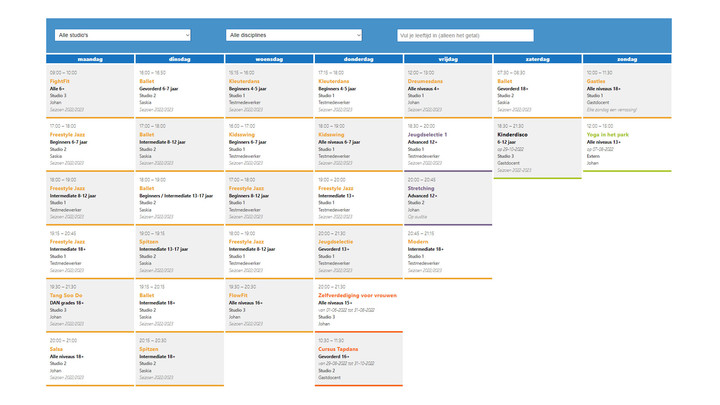720x405 pixels.
Task: Open Spitzen Intermediate 18+ class
Action: [x=180, y=359]
